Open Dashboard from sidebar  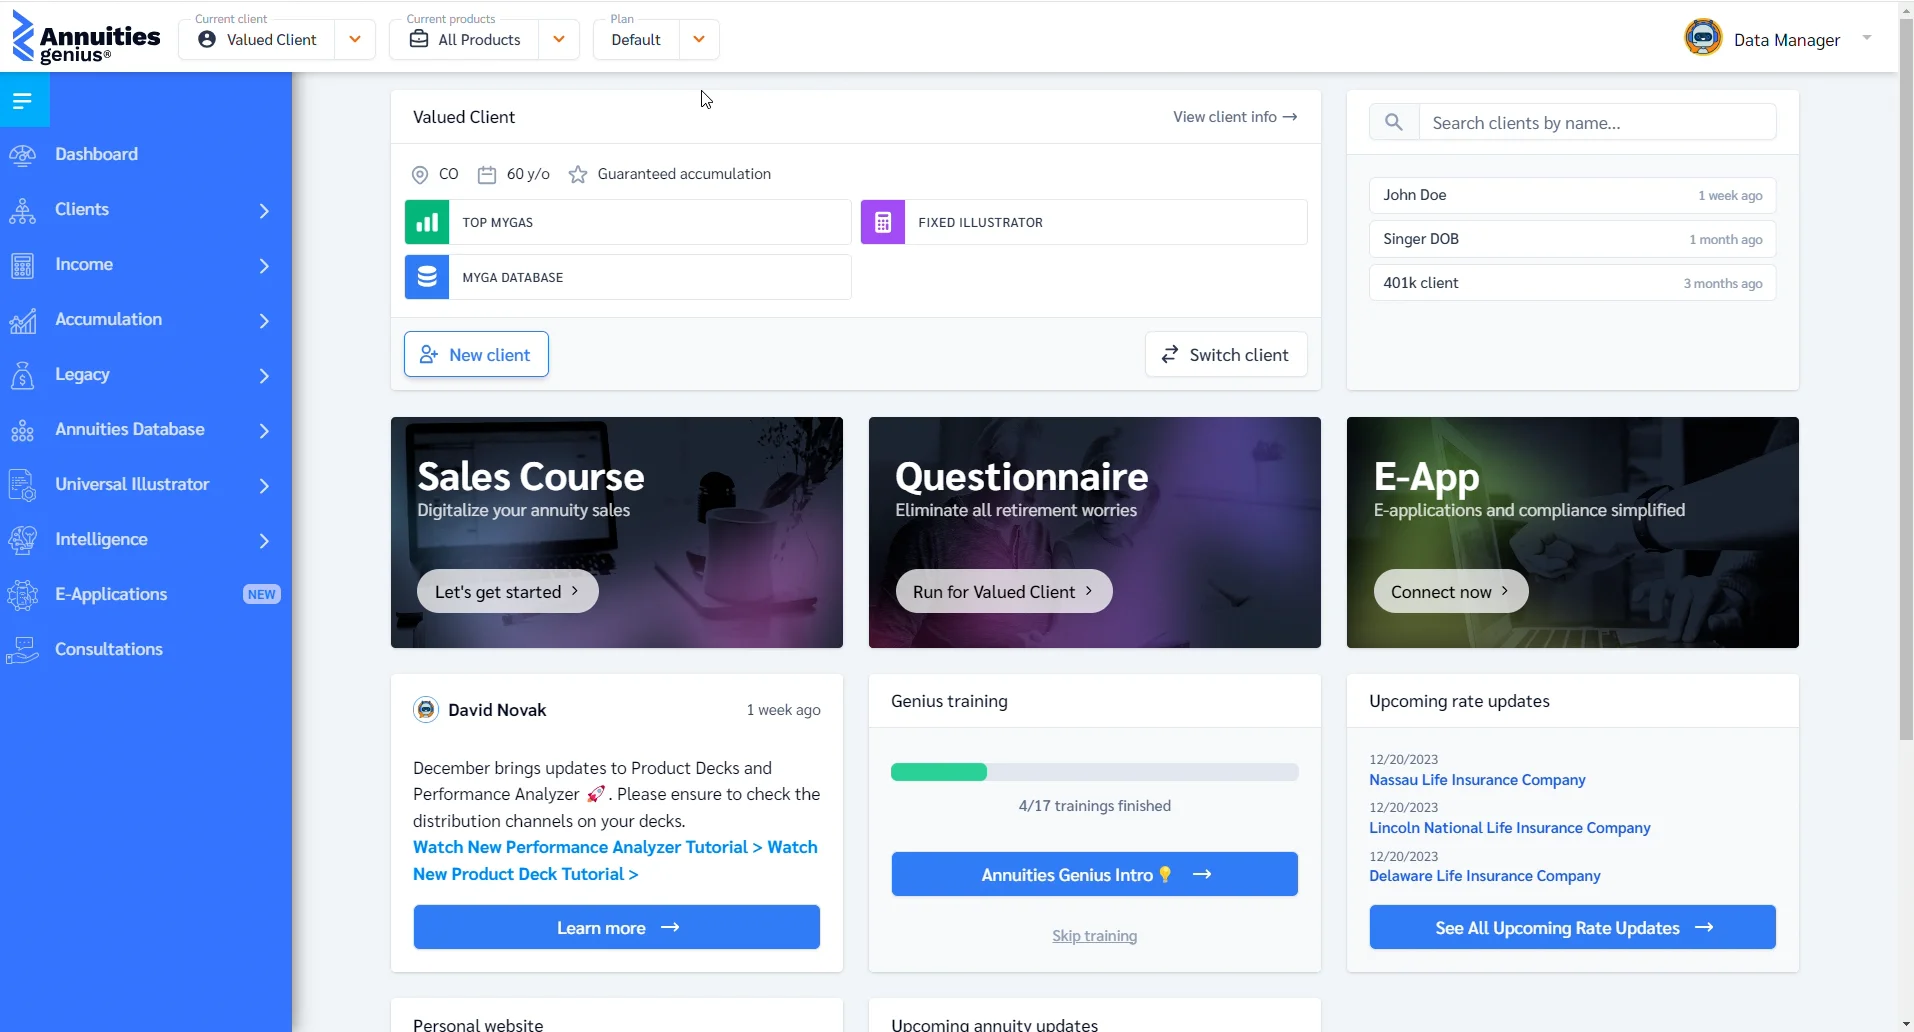click(x=96, y=154)
